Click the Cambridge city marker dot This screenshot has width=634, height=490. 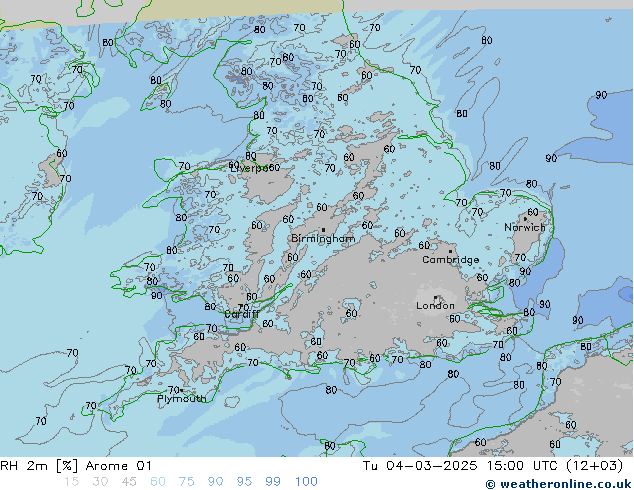tap(450, 251)
